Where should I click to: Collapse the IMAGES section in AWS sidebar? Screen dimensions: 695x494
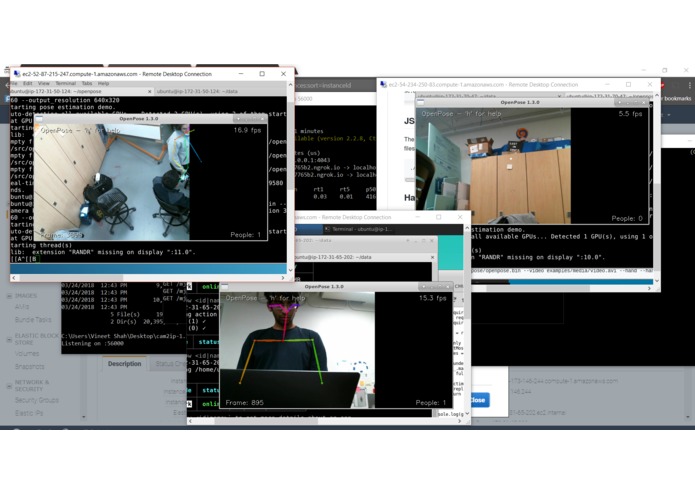click(9, 296)
